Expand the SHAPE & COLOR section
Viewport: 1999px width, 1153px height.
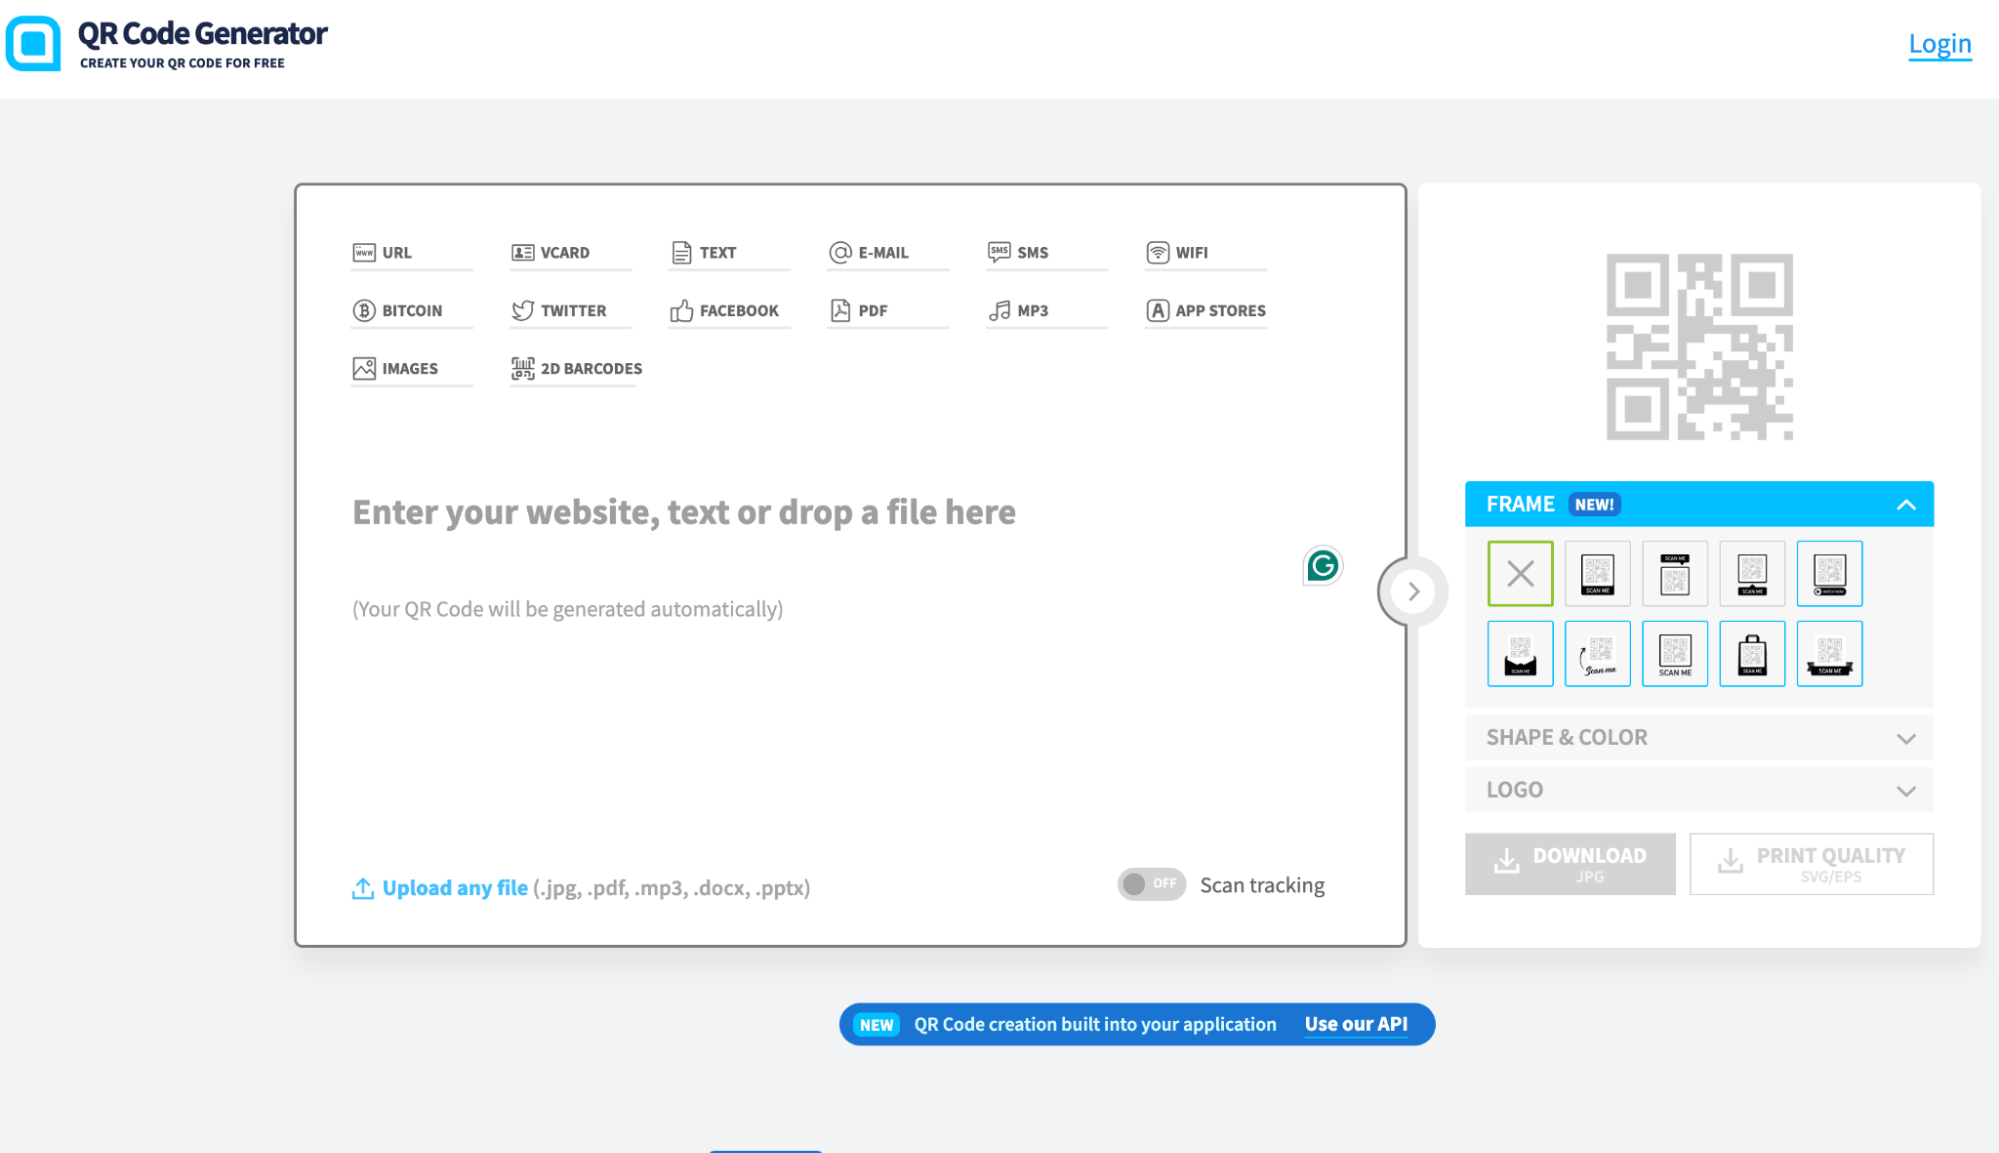click(1698, 738)
